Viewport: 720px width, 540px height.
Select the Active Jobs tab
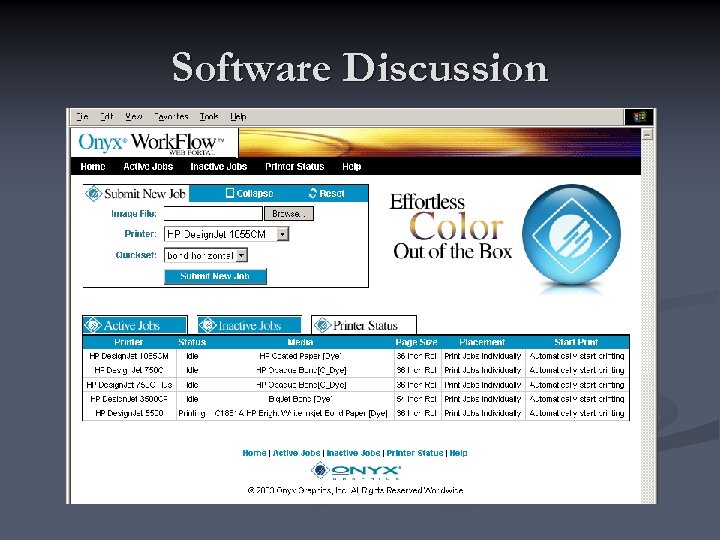point(135,325)
